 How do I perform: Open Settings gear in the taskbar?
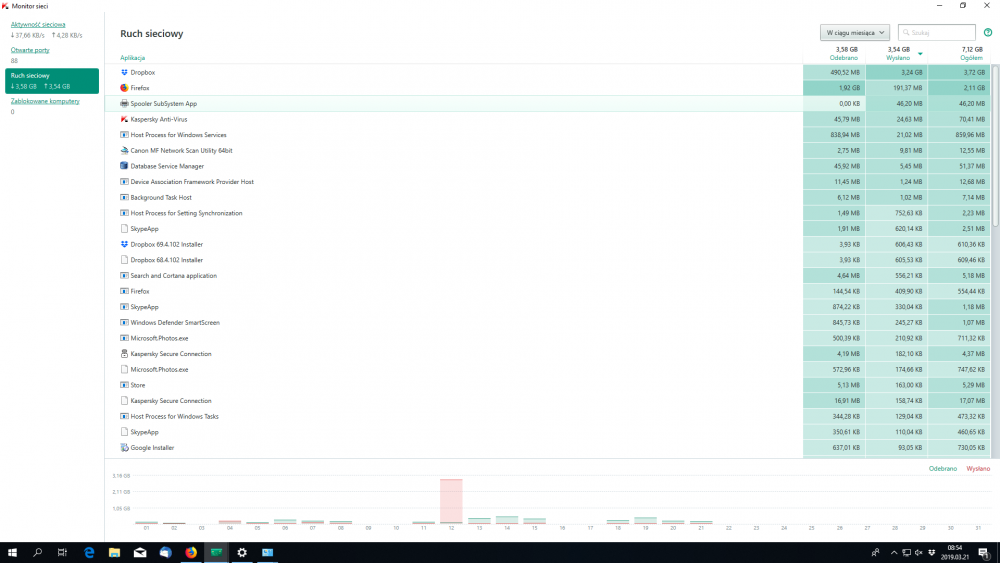(x=241, y=552)
